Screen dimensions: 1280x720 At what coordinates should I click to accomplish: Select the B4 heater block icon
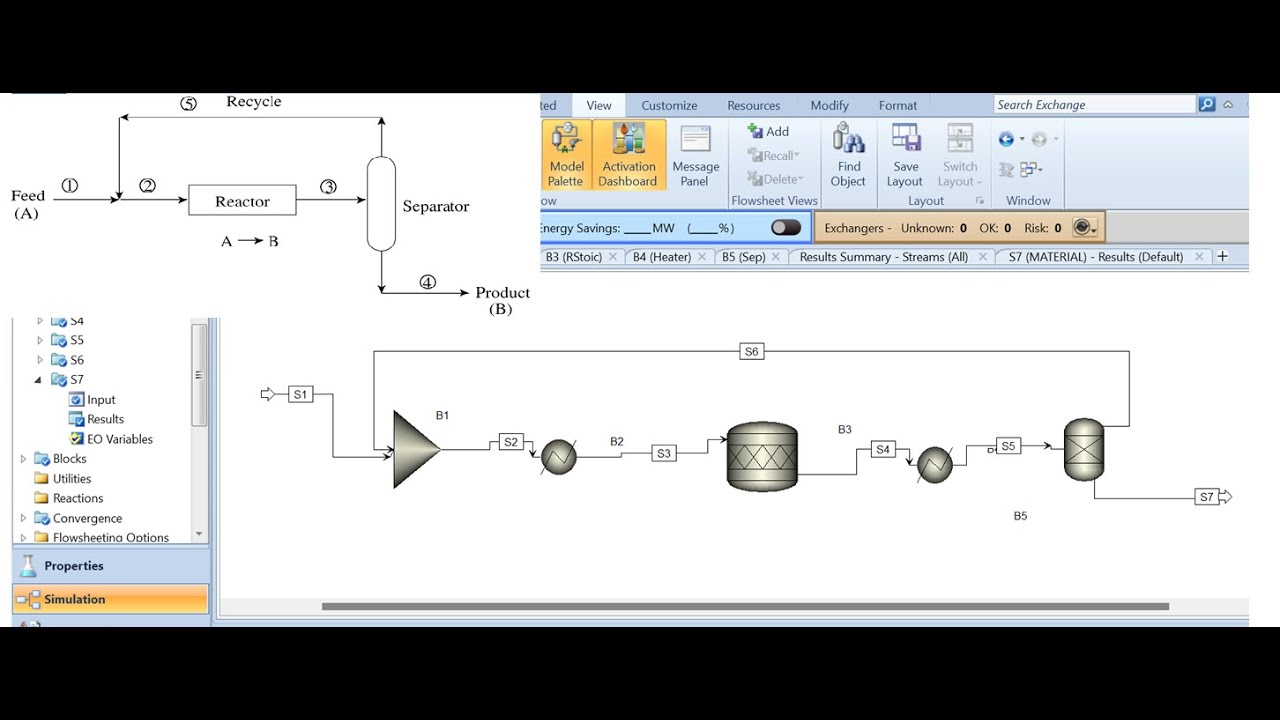(935, 465)
